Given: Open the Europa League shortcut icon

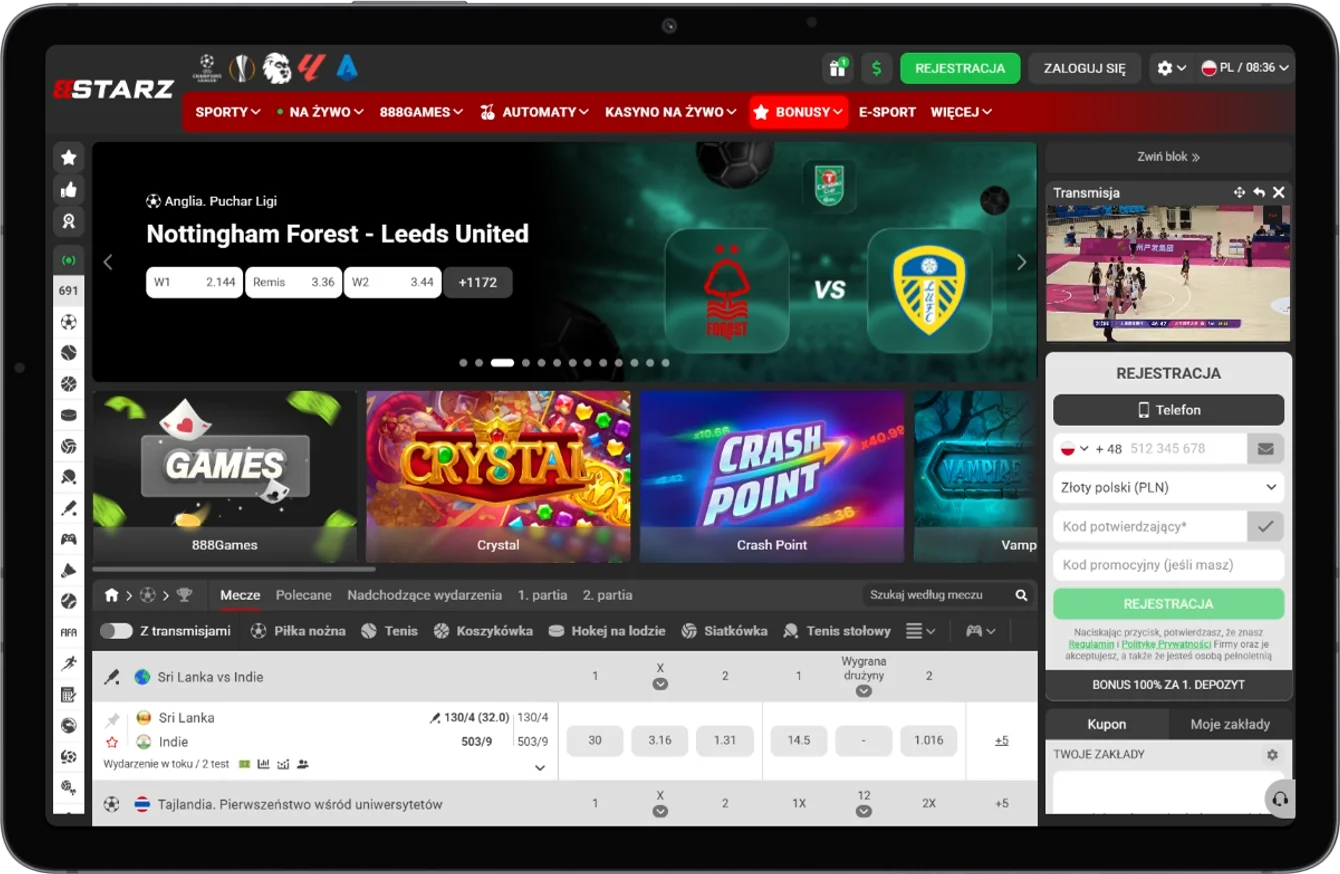Looking at the screenshot, I should [x=242, y=68].
